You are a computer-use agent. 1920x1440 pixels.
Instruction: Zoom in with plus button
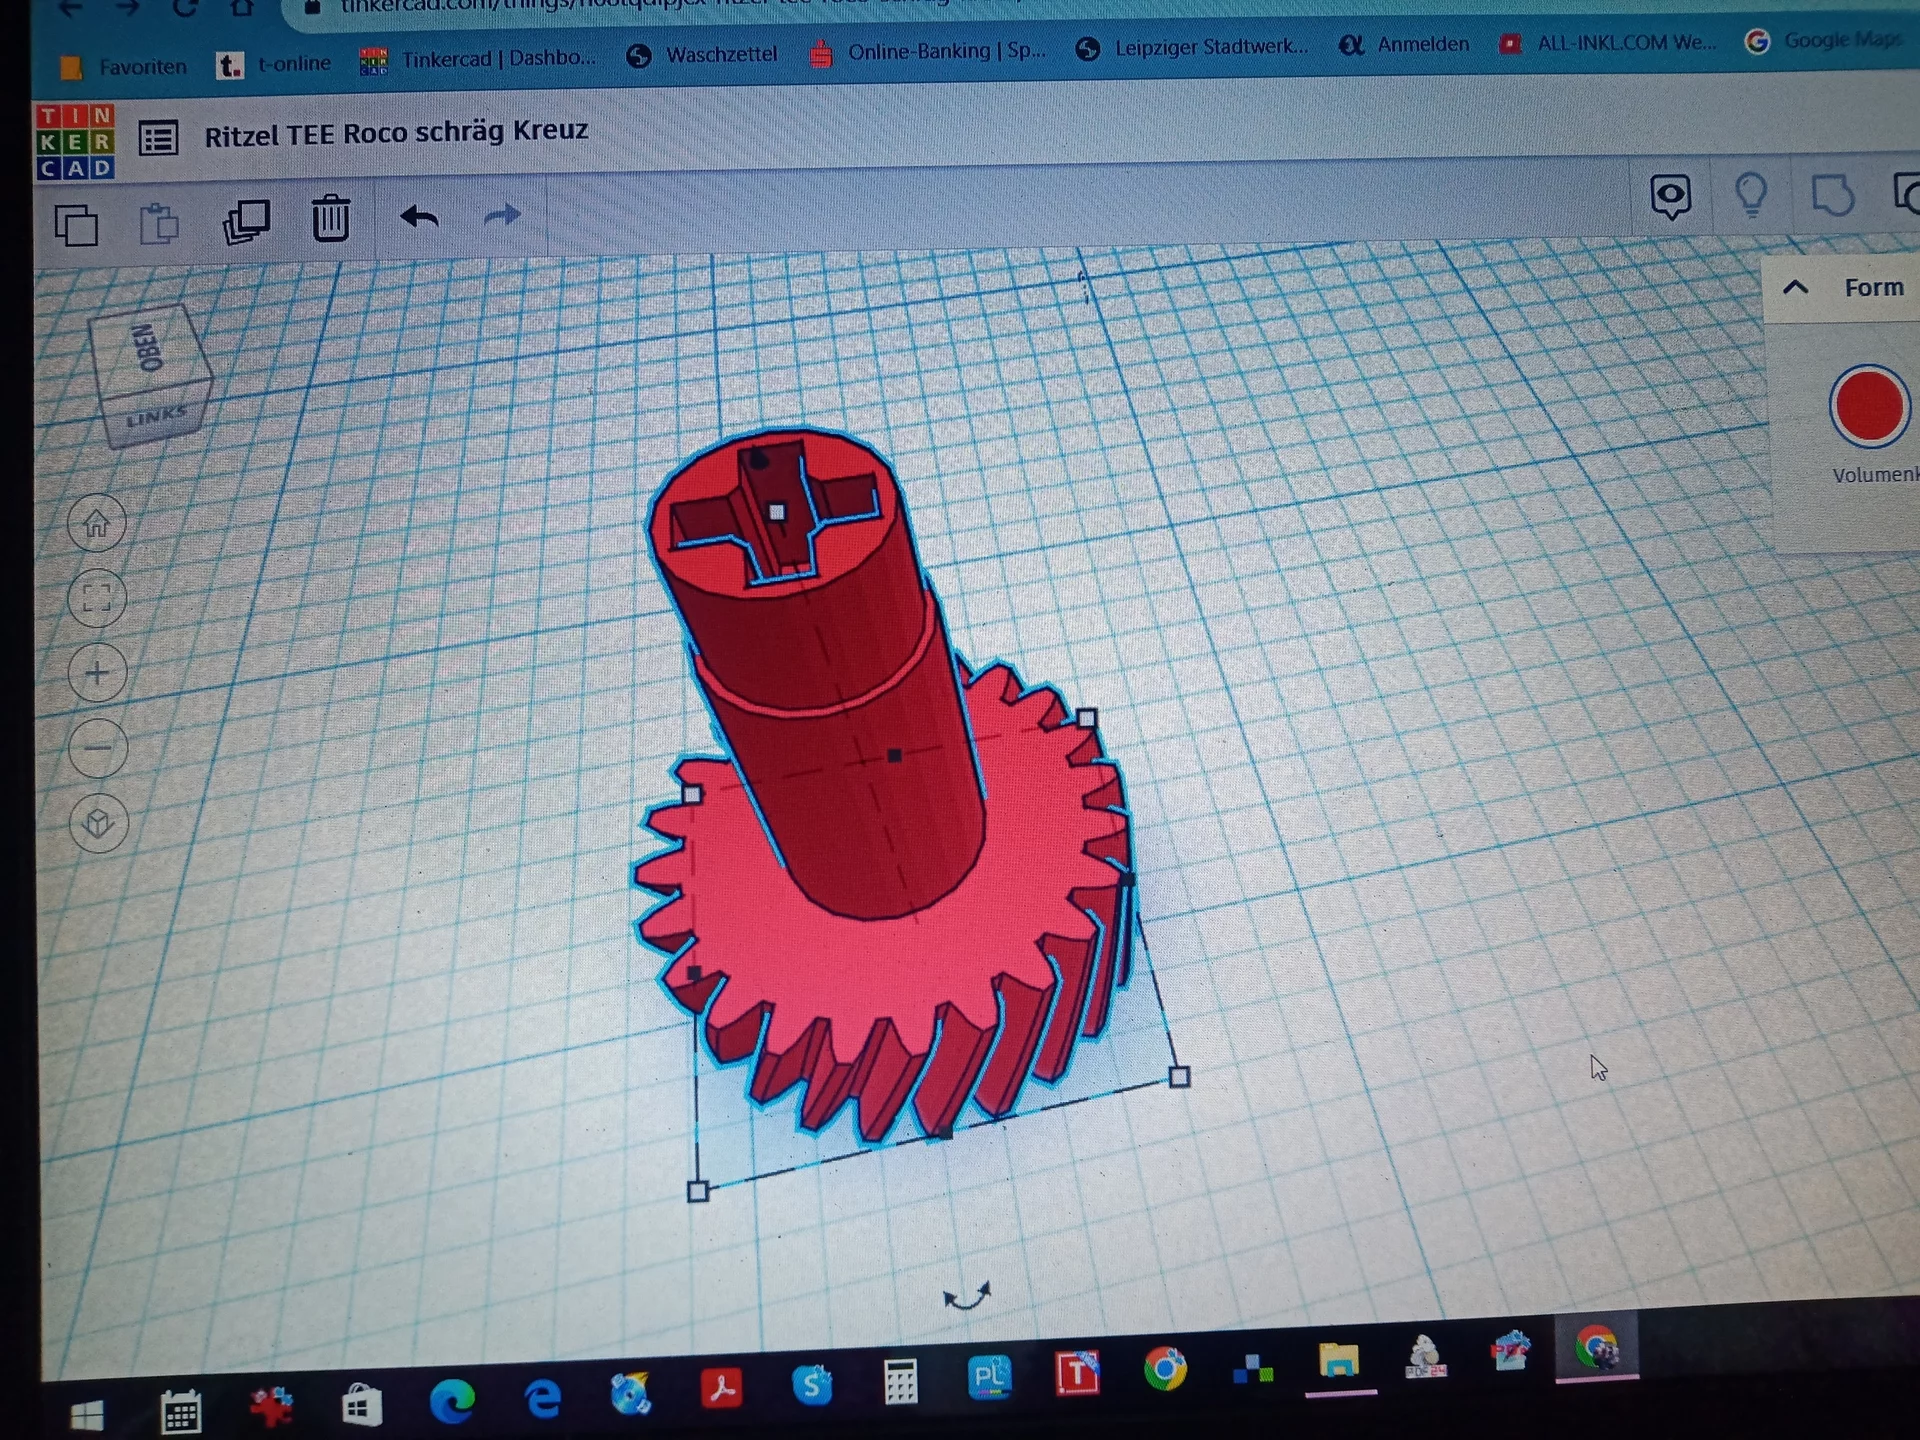pos(98,672)
